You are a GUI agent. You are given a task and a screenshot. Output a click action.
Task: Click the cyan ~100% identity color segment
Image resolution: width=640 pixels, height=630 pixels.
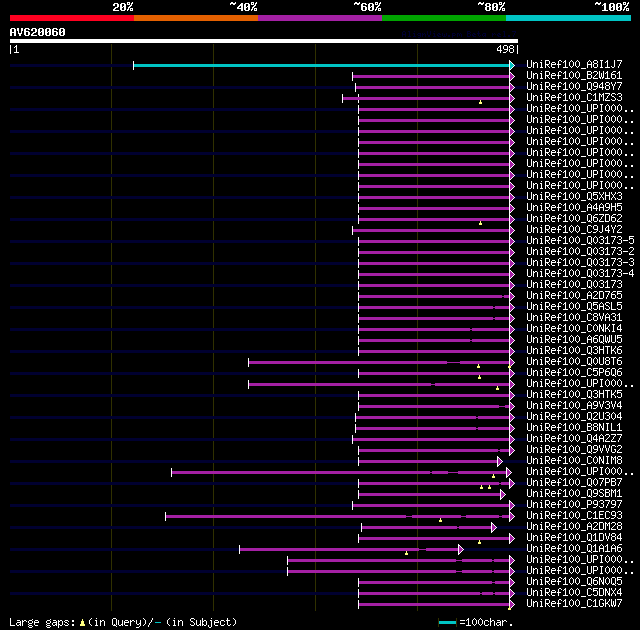(569, 18)
